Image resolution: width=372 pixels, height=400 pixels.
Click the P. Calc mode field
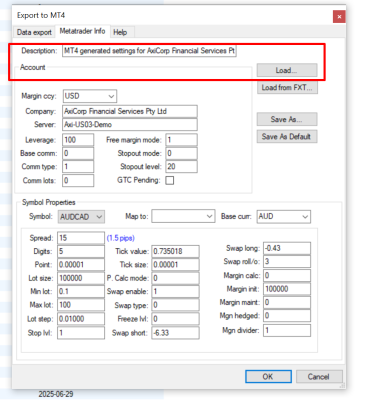point(175,278)
